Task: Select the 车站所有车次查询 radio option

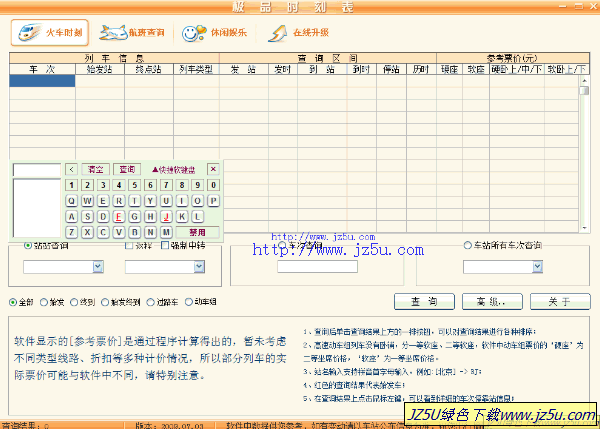Action: coord(467,245)
